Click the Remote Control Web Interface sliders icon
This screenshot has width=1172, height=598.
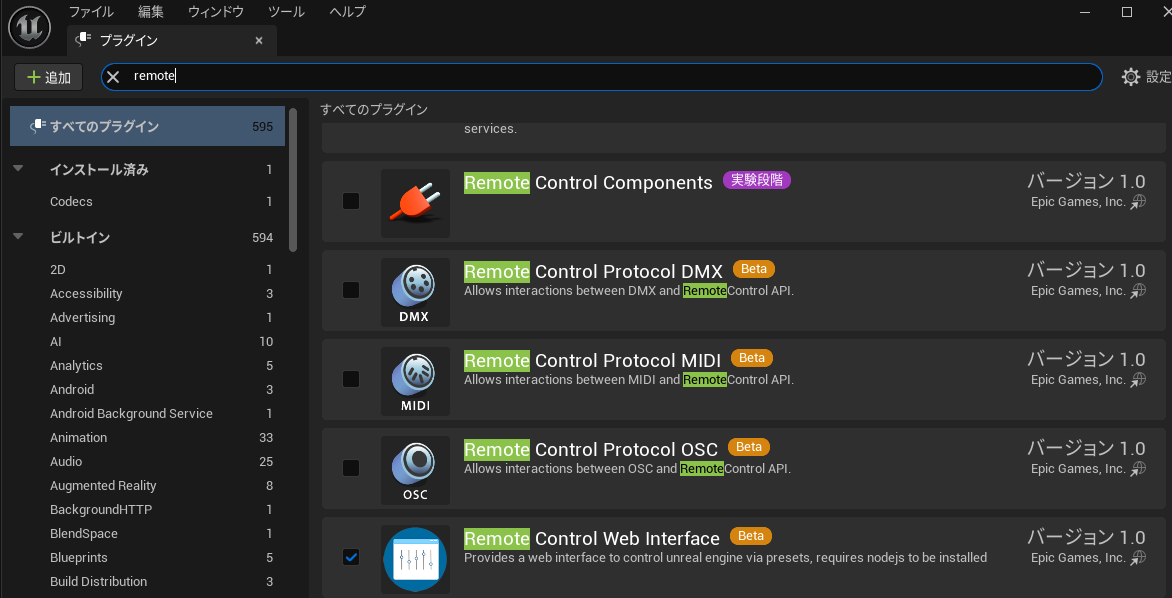coord(415,557)
